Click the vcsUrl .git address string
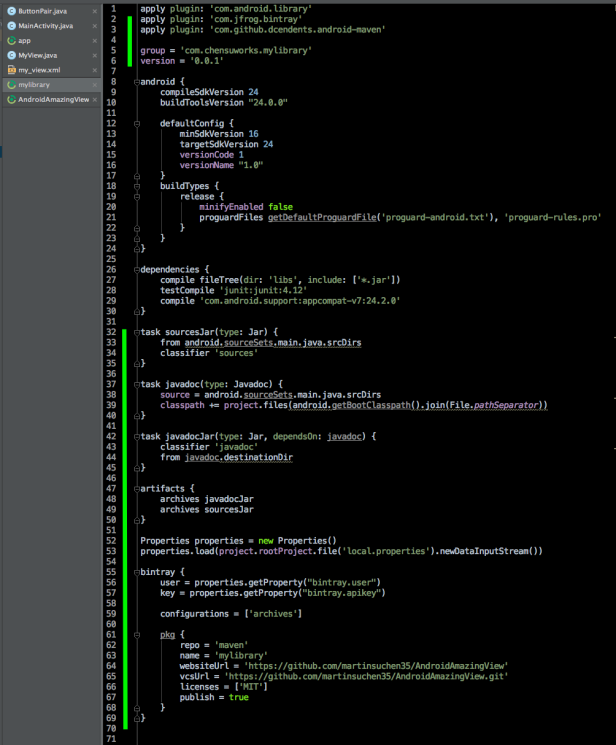The height and width of the screenshot is (745, 616). coord(366,677)
